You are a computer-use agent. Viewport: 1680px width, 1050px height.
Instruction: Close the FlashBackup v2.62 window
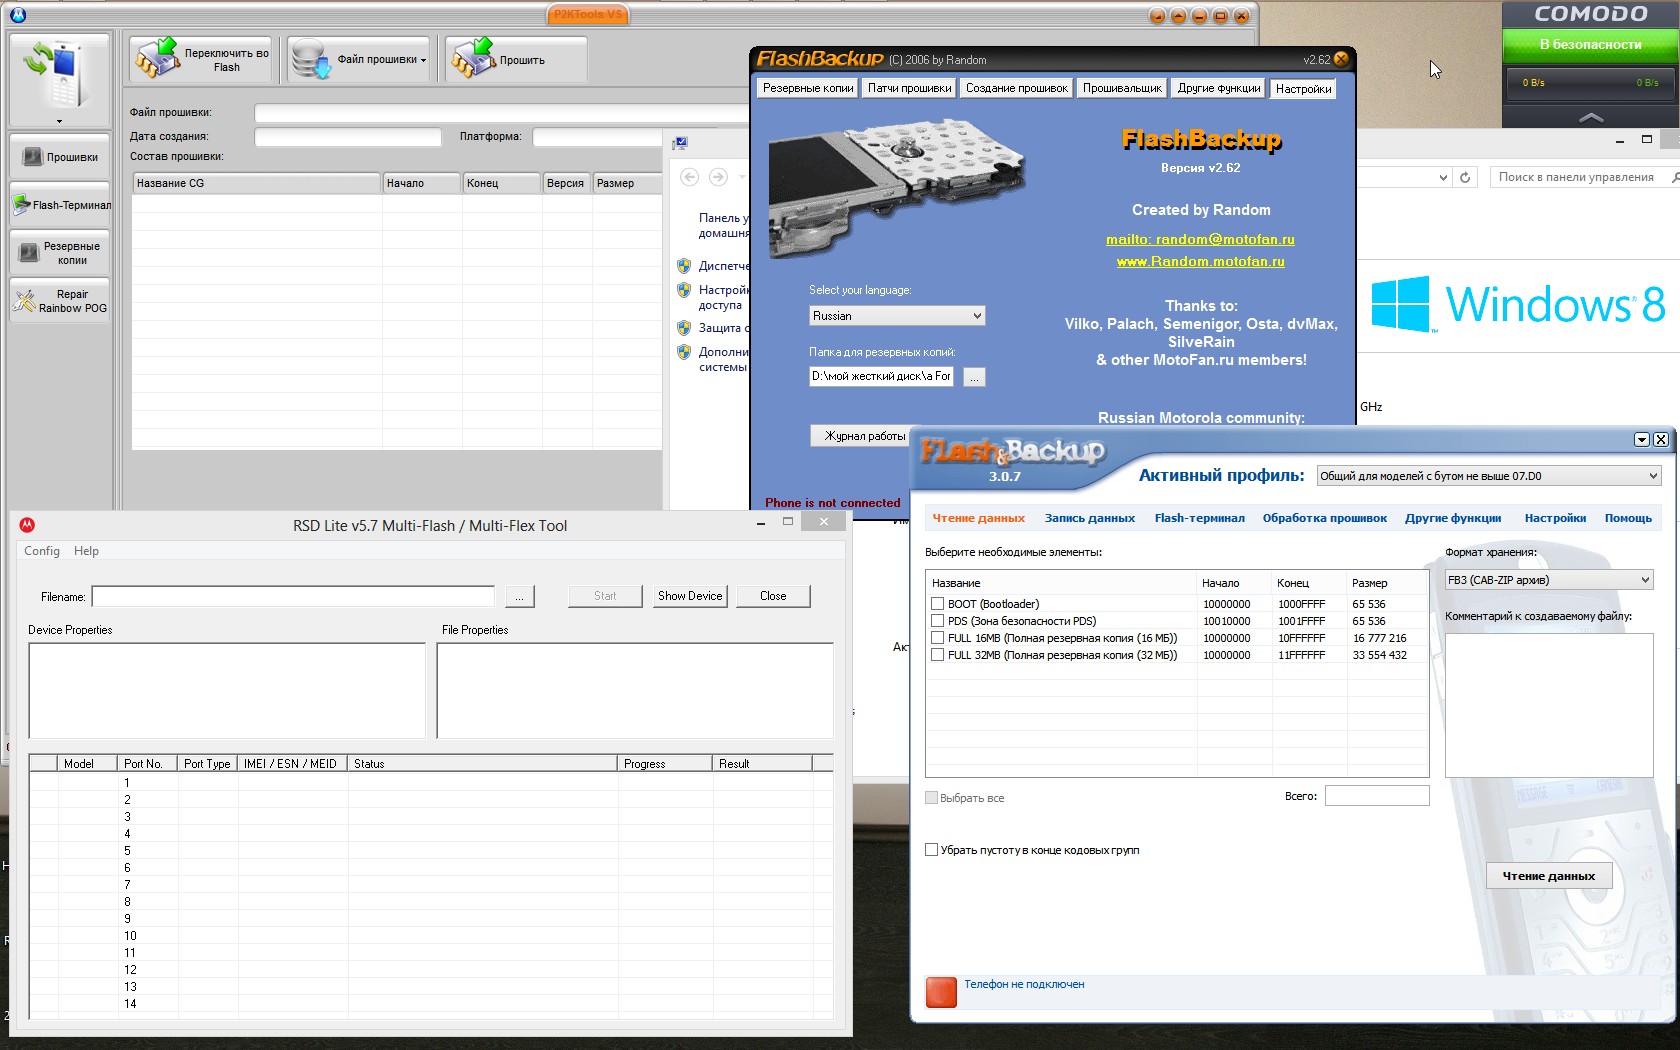(1341, 59)
